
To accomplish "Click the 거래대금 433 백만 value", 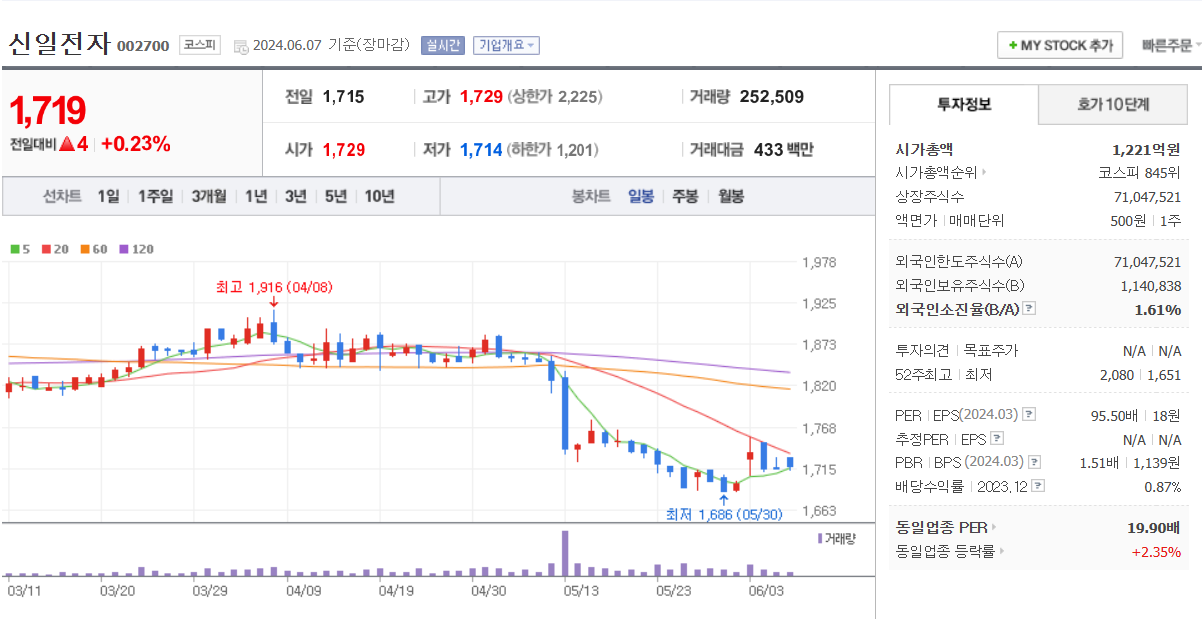I will click(783, 150).
